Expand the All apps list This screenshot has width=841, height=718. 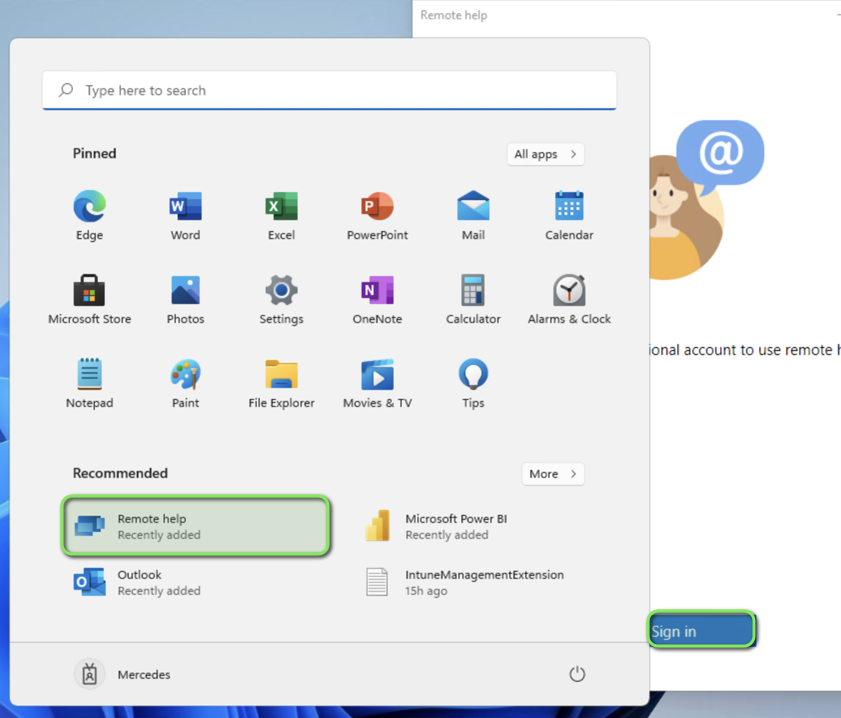tap(545, 154)
